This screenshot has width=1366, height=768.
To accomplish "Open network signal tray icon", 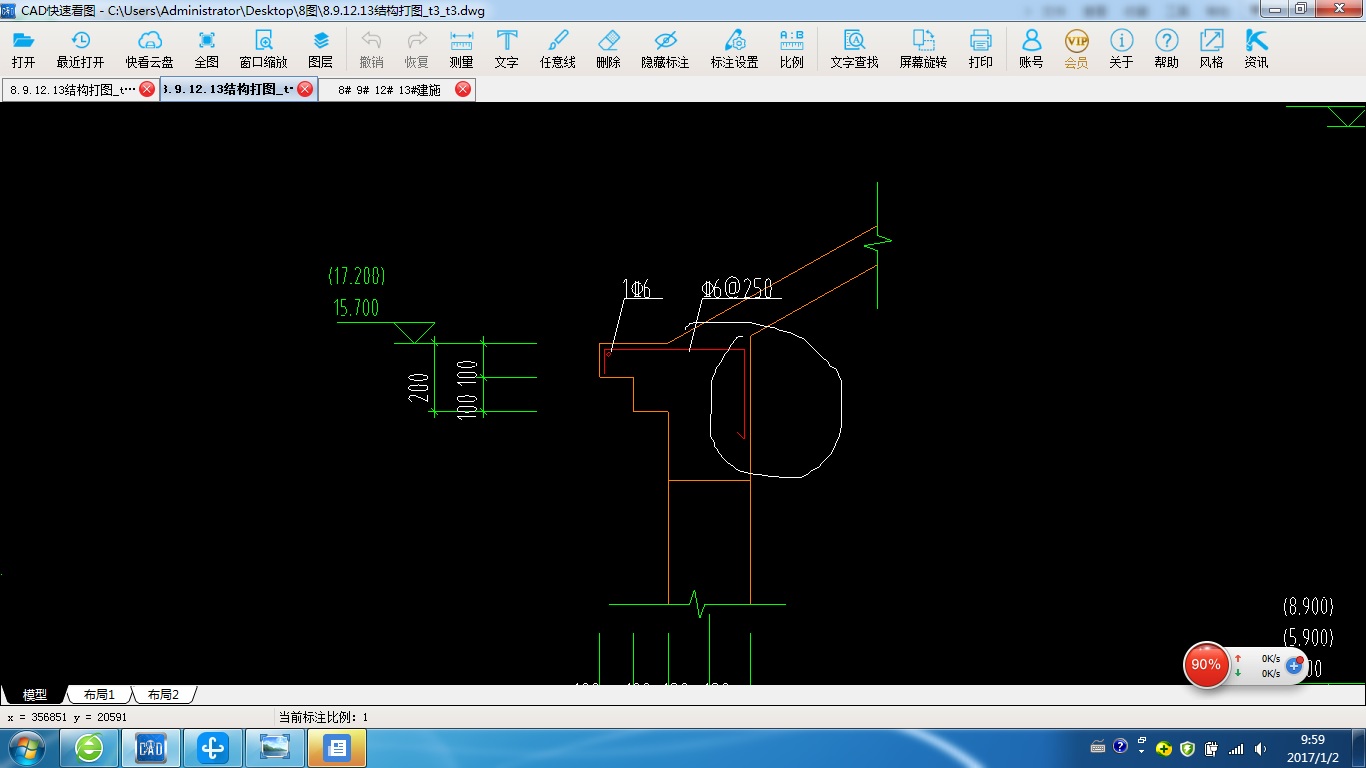I will 1236,749.
